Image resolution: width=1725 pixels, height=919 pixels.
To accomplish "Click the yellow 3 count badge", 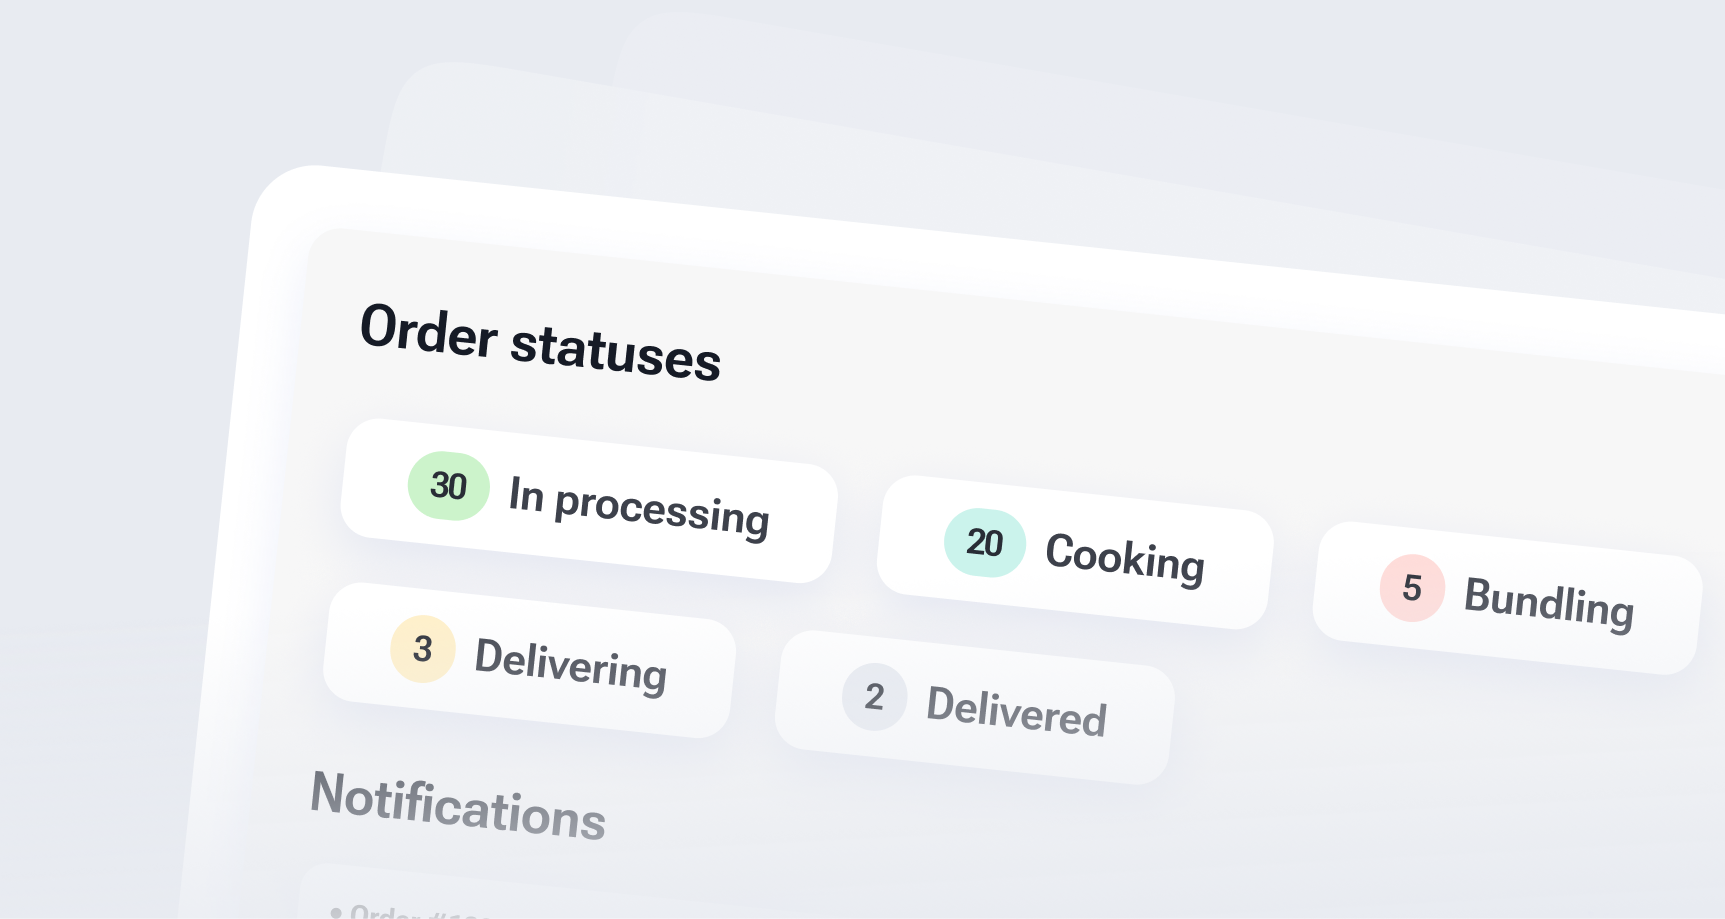I will click(422, 649).
